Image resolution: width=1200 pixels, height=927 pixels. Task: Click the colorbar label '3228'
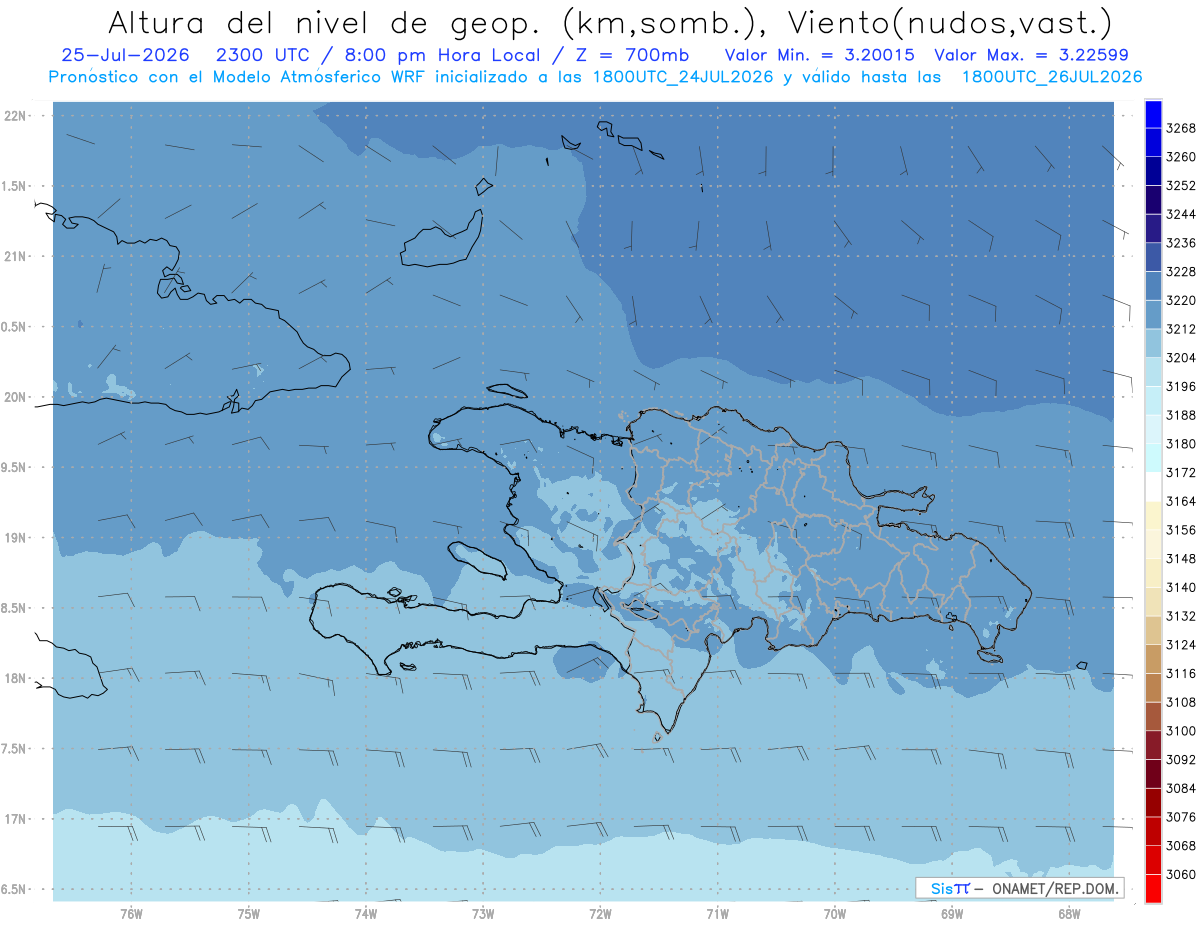(x=1181, y=271)
